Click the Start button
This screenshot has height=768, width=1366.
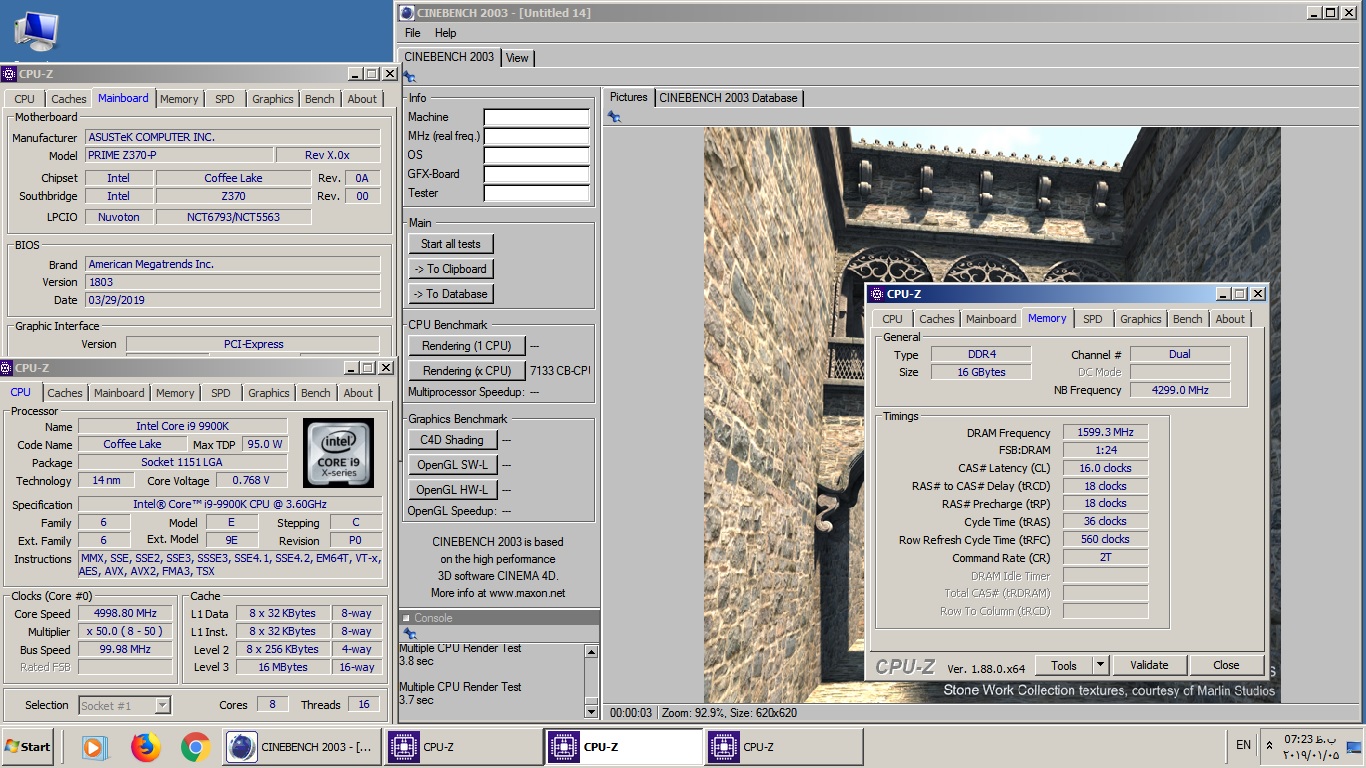[x=27, y=747]
